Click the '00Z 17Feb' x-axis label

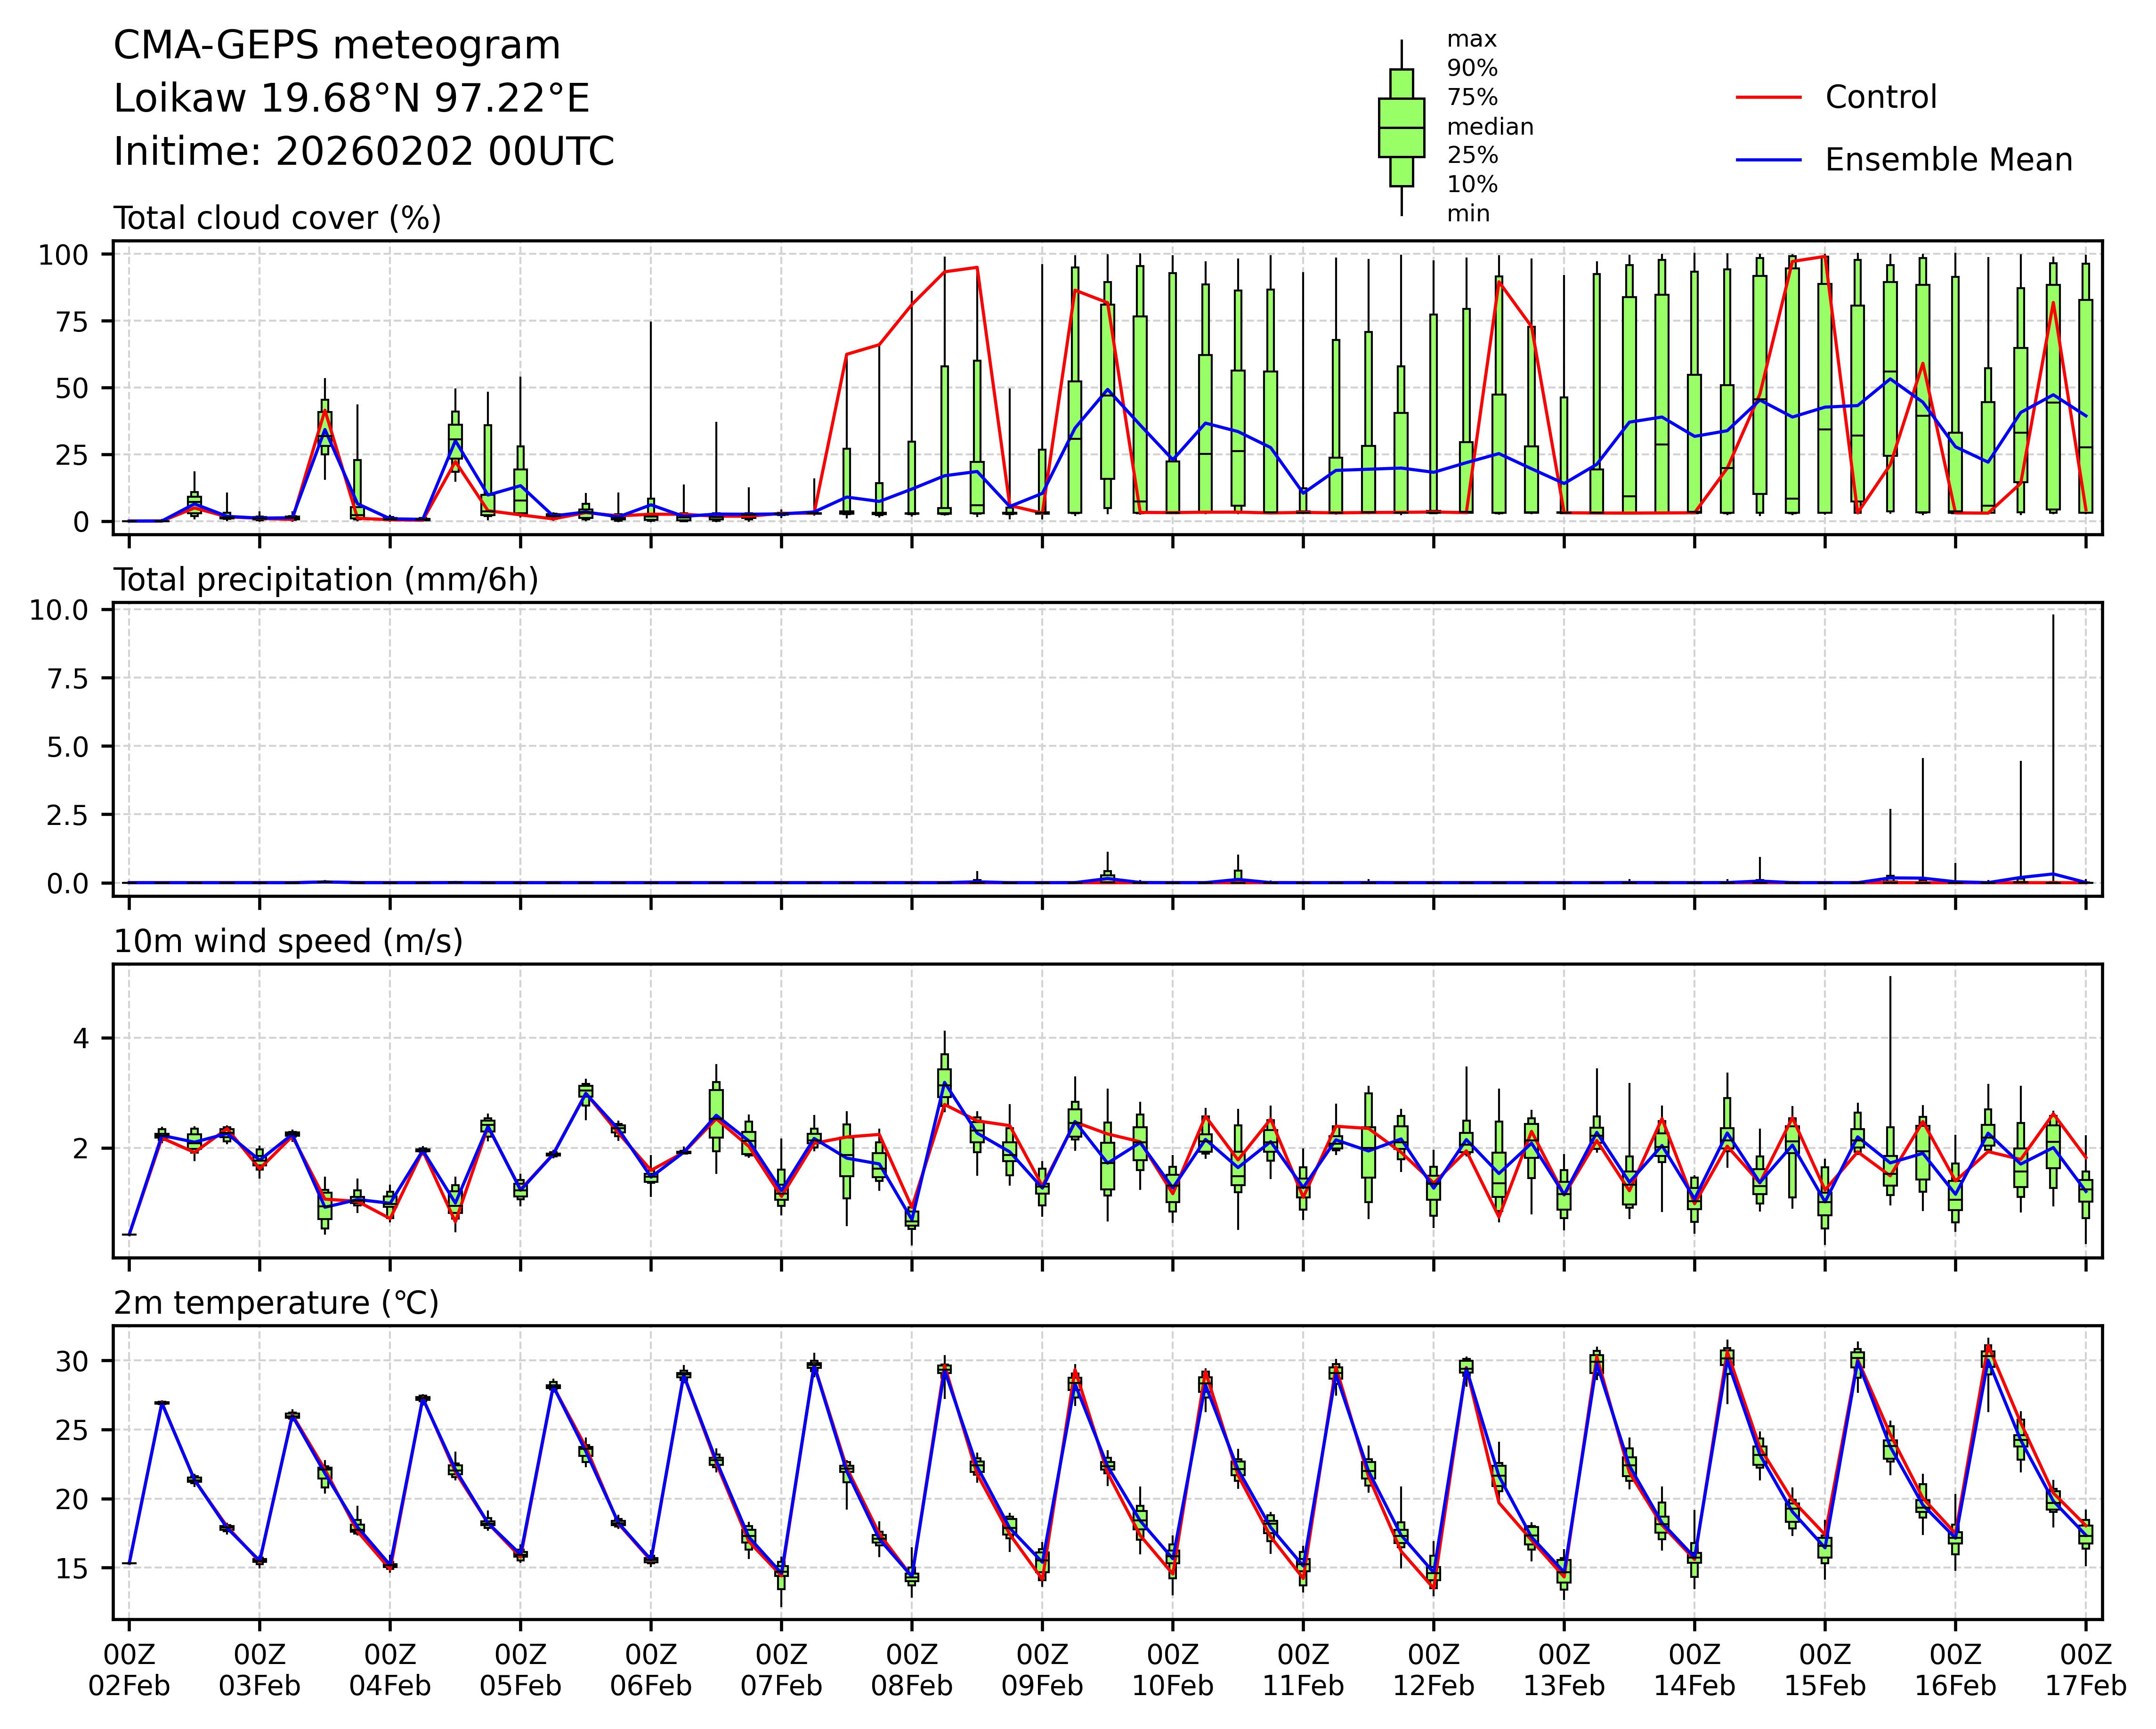tap(2085, 1669)
